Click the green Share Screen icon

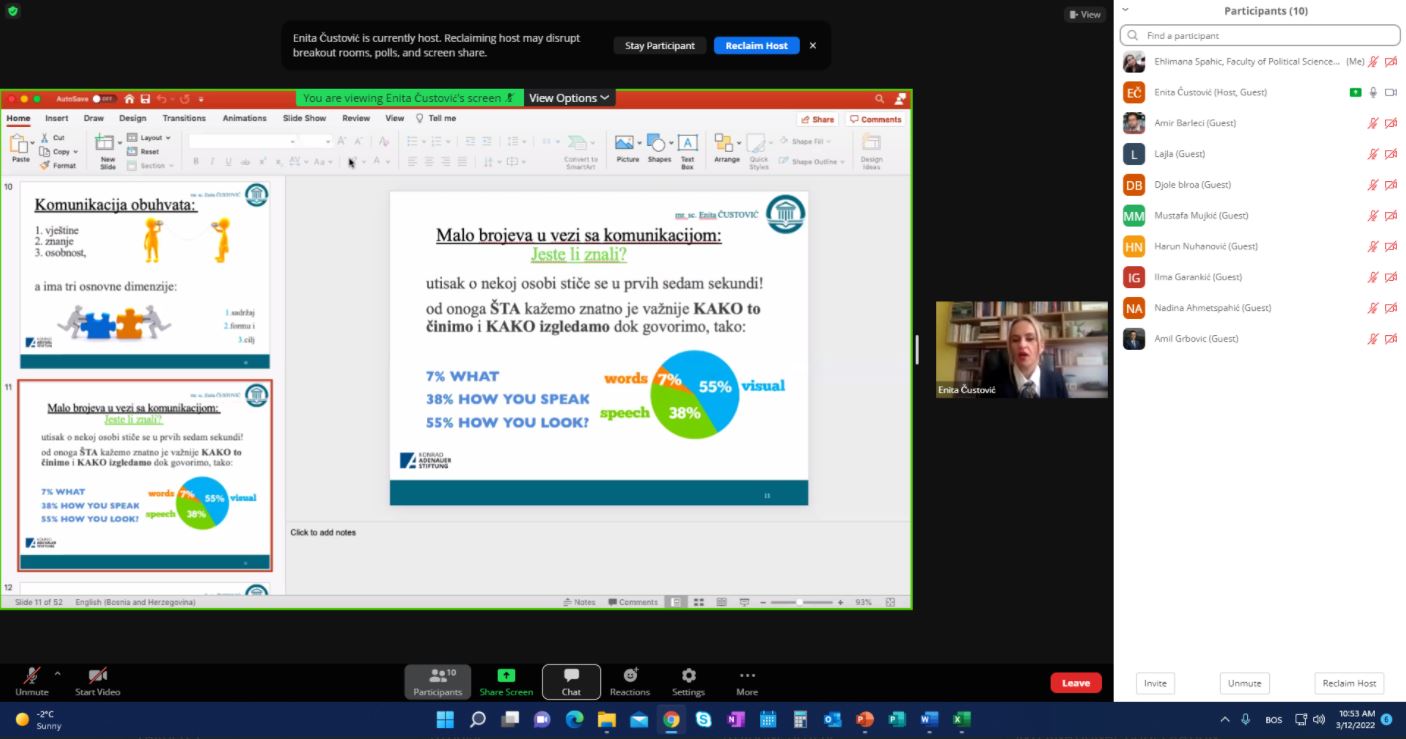point(506,676)
